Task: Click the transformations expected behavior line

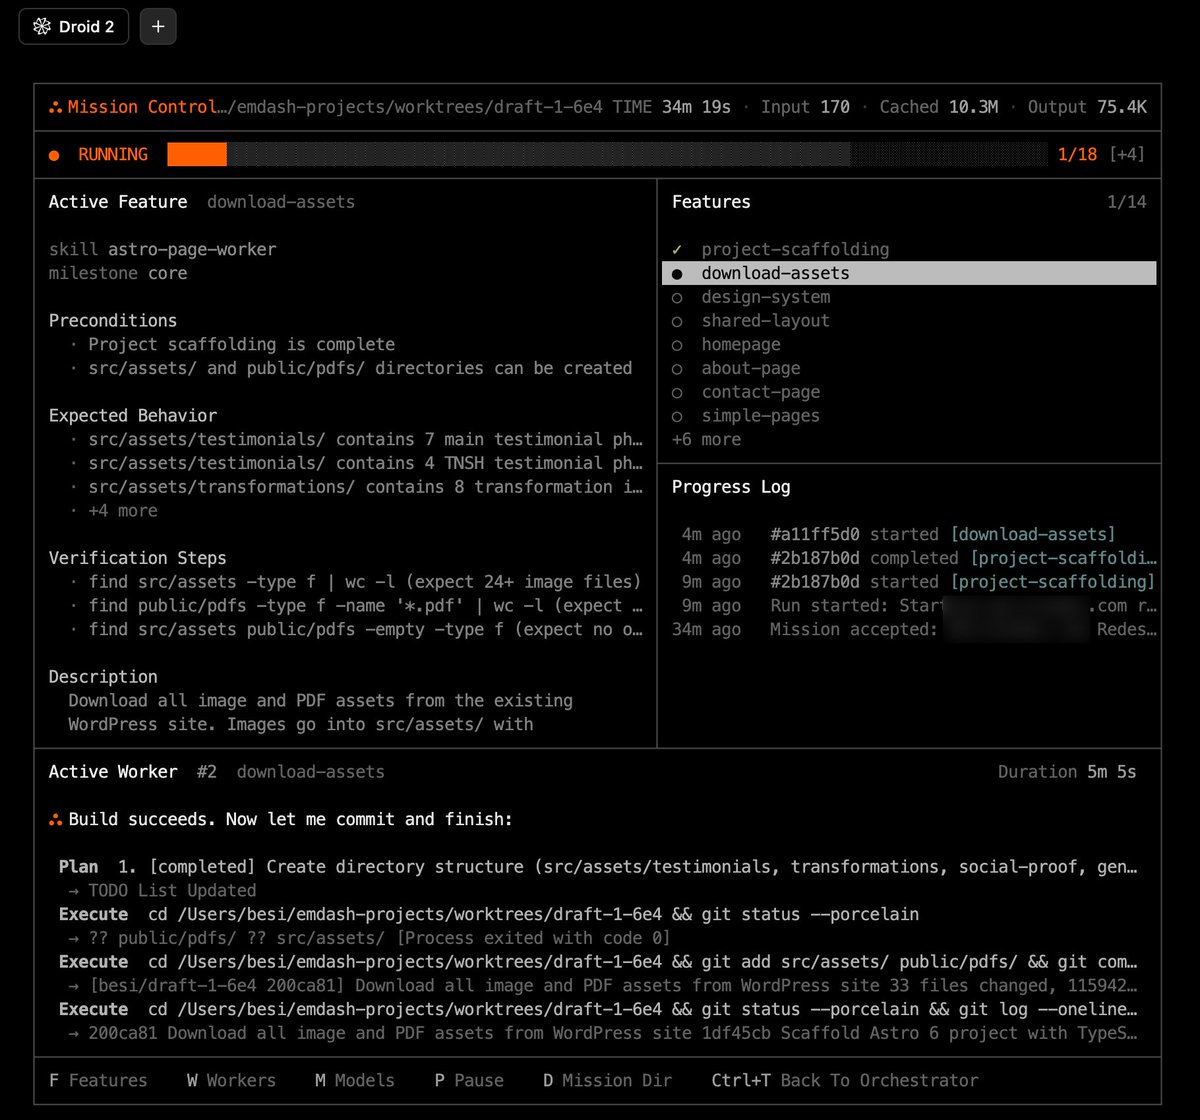Action: click(365, 487)
